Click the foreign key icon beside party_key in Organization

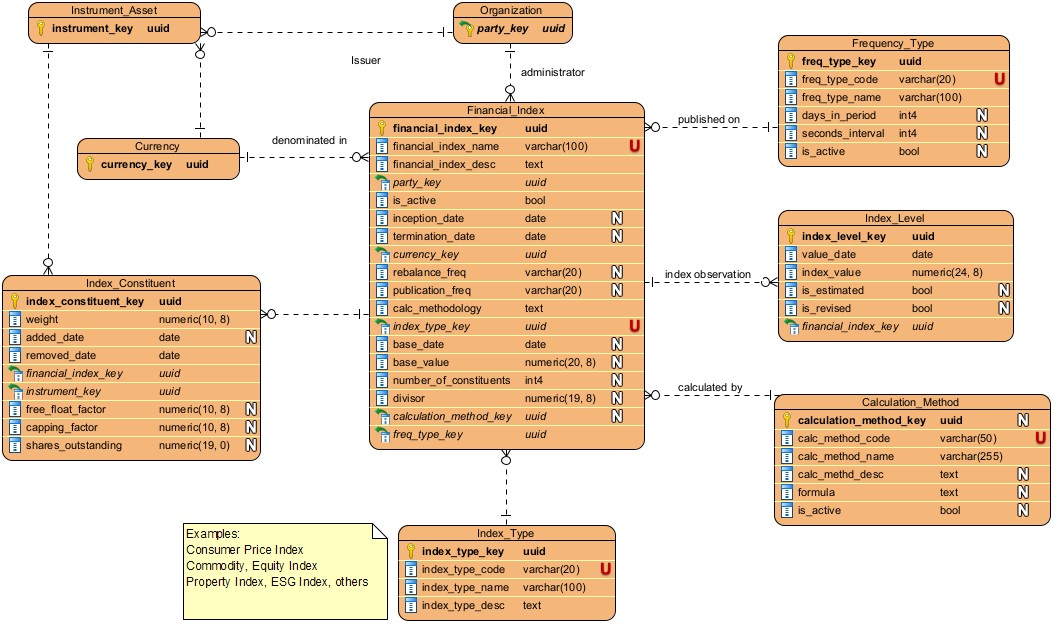[467, 29]
